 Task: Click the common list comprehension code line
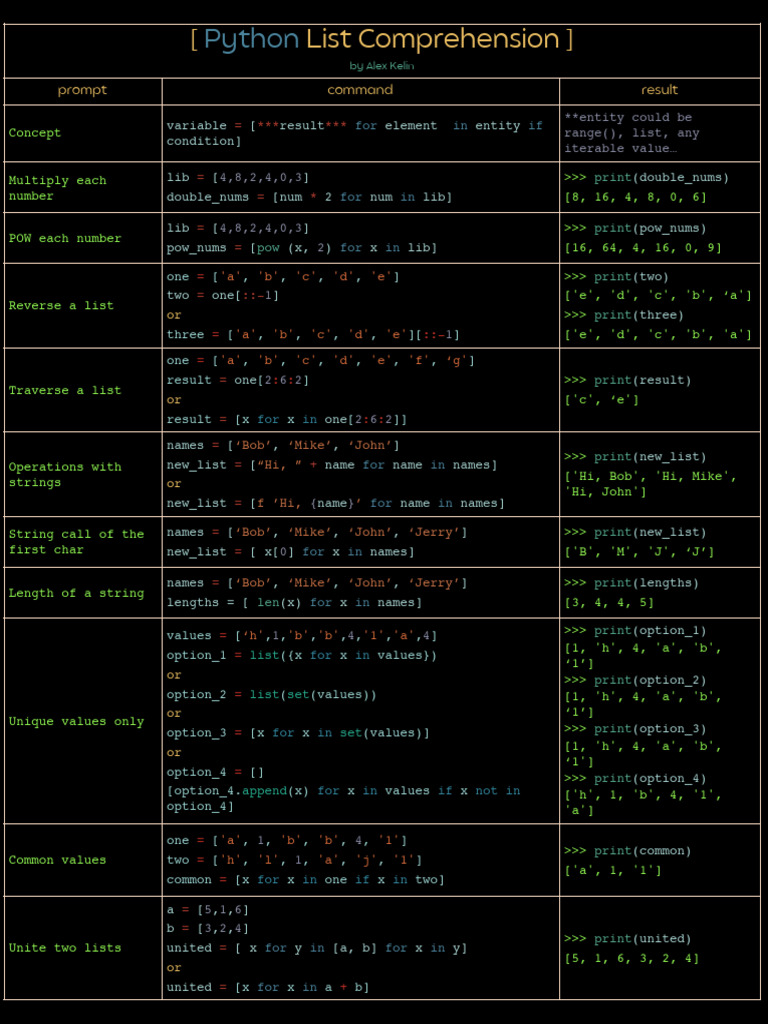click(x=305, y=880)
